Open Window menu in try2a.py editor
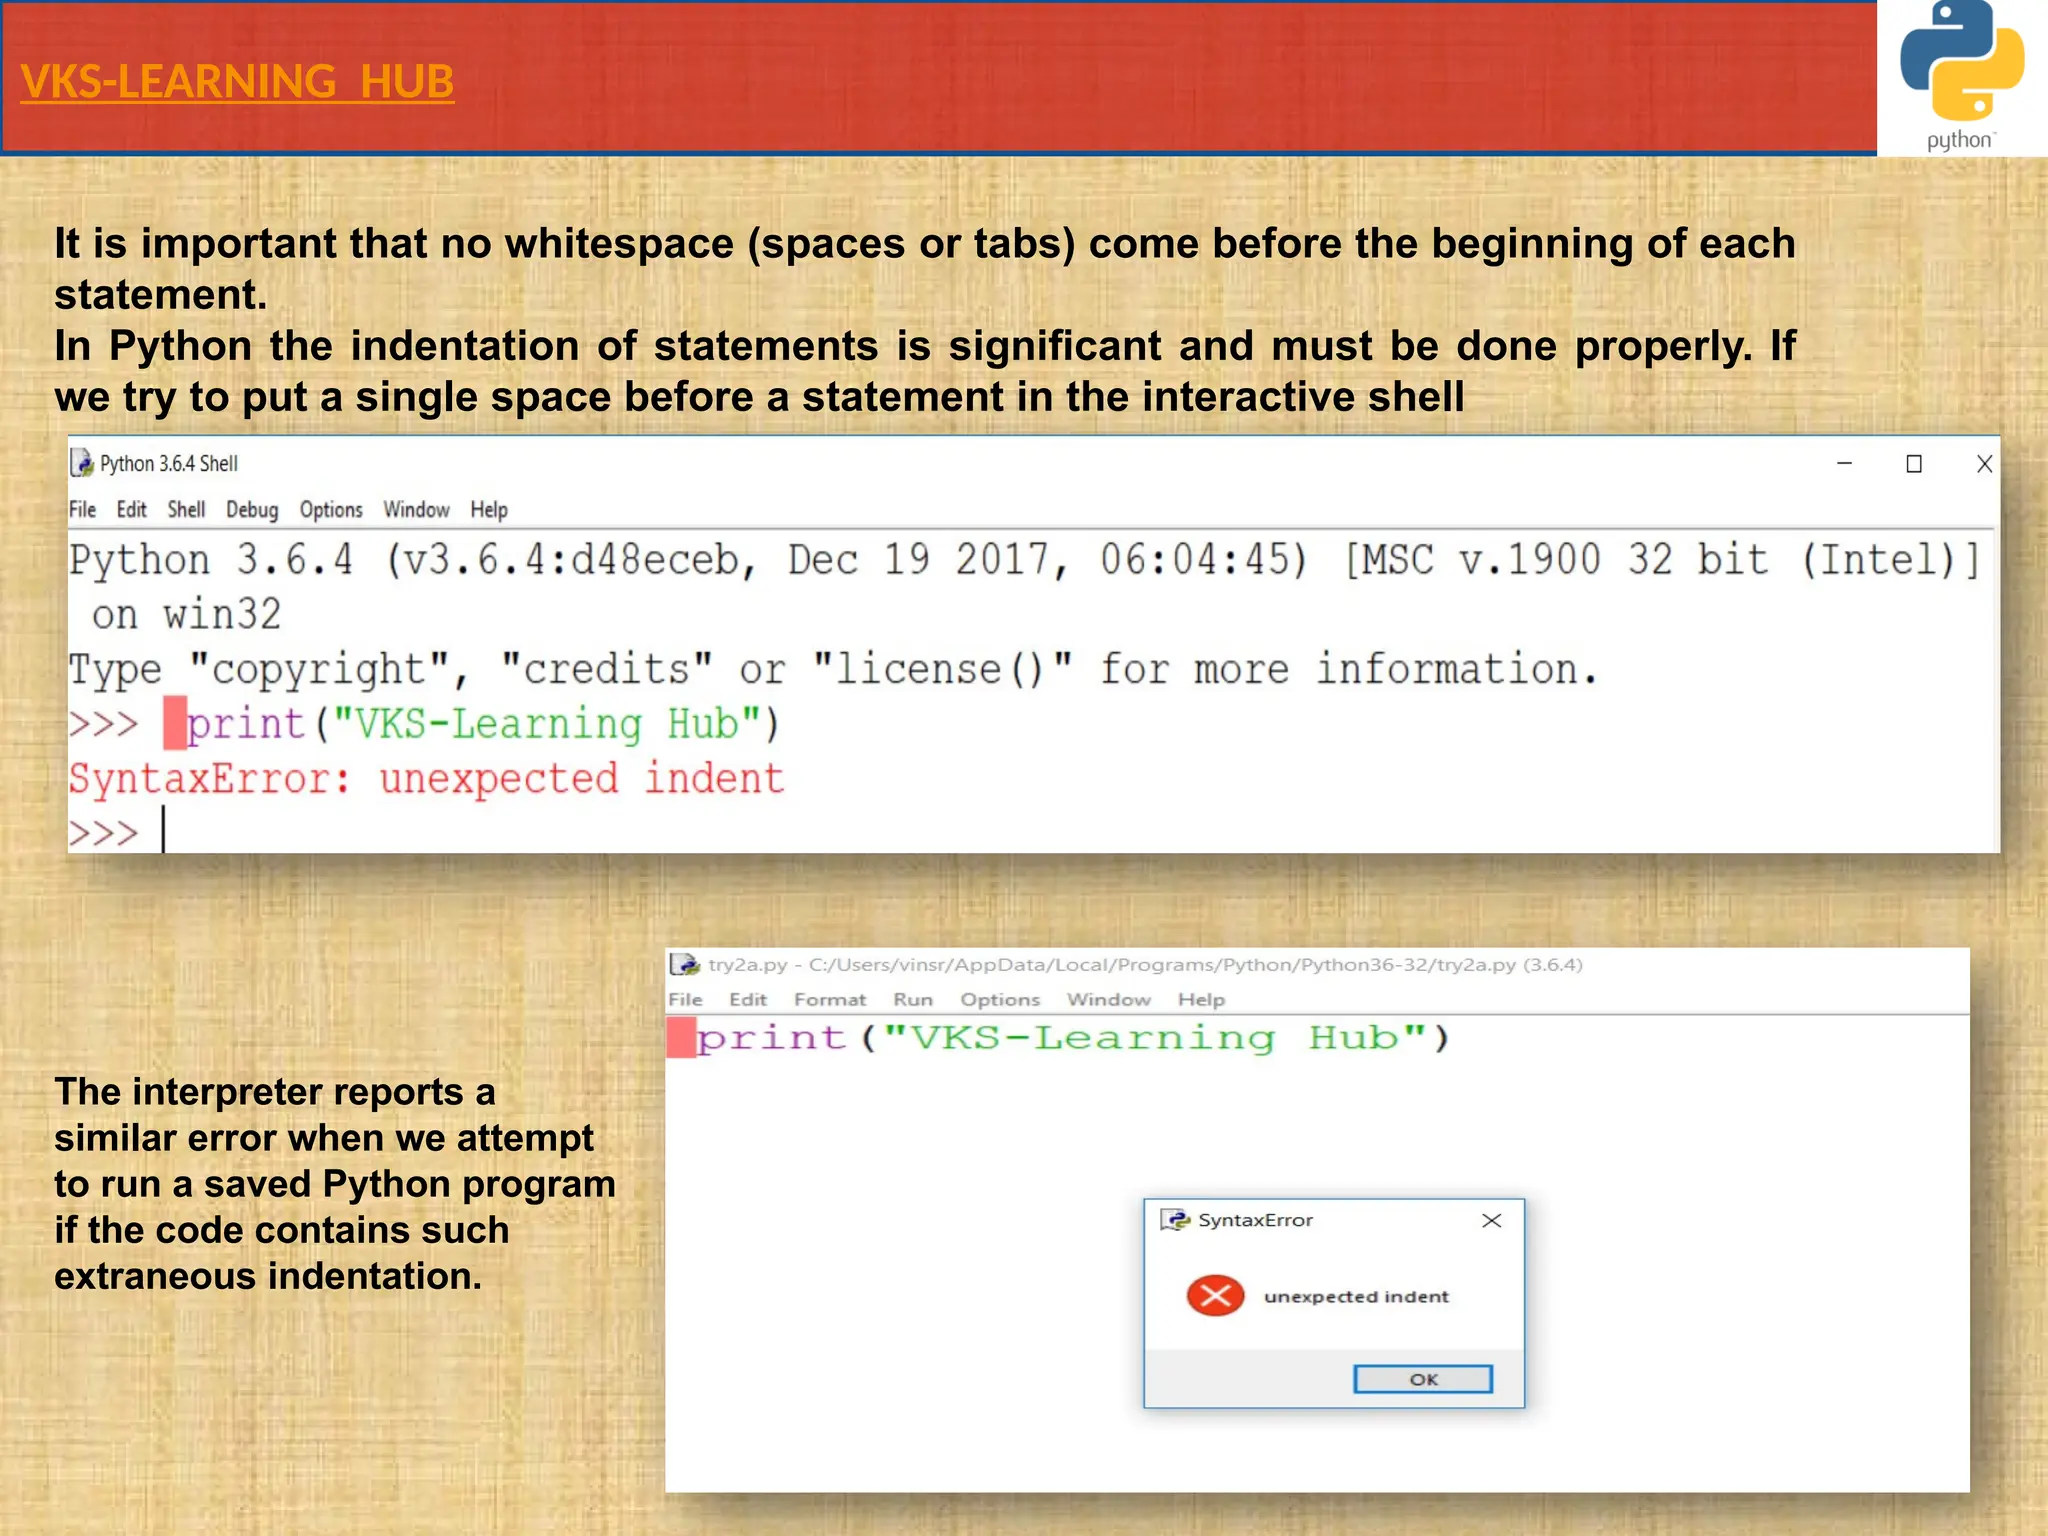 [1109, 1000]
